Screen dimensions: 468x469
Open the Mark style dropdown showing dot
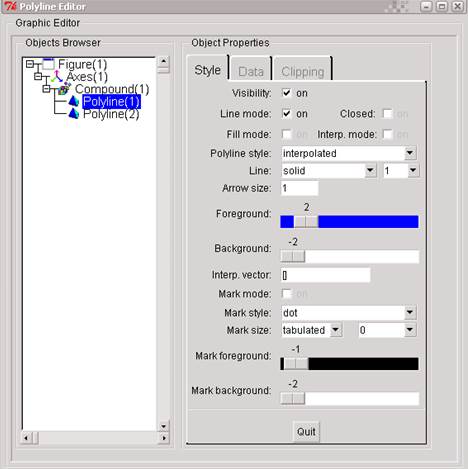(410, 312)
